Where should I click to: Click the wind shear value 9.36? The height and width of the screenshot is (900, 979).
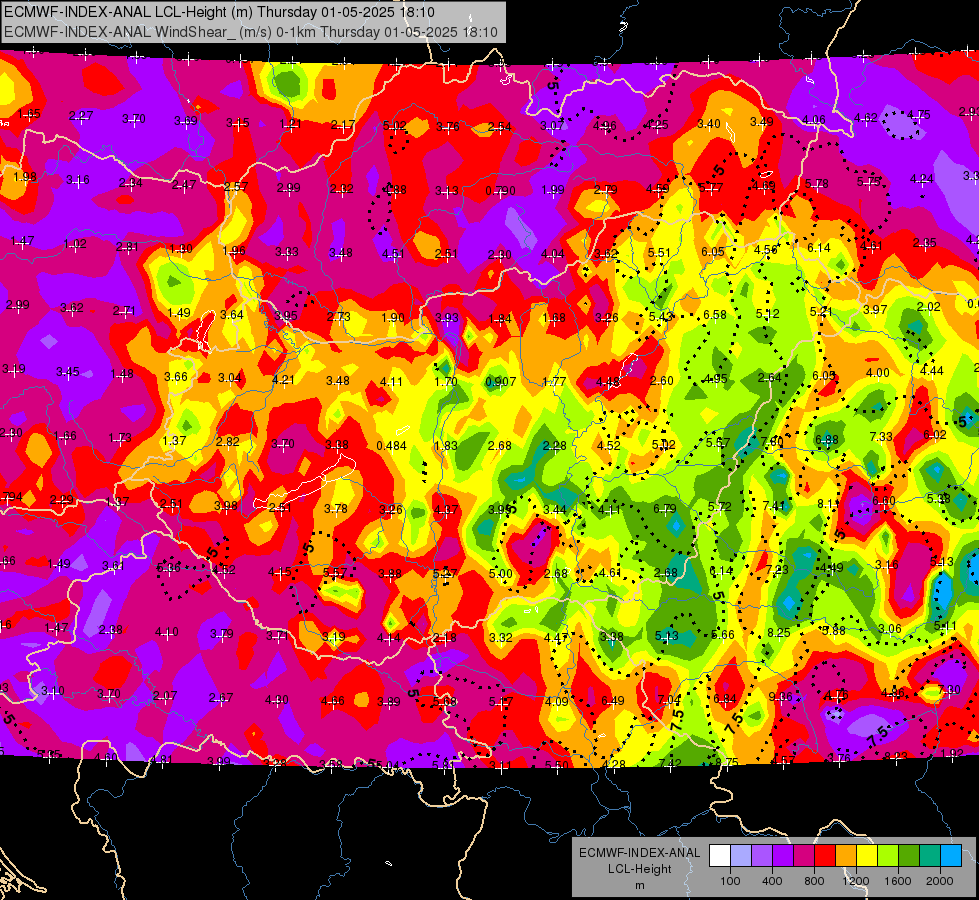780,696
